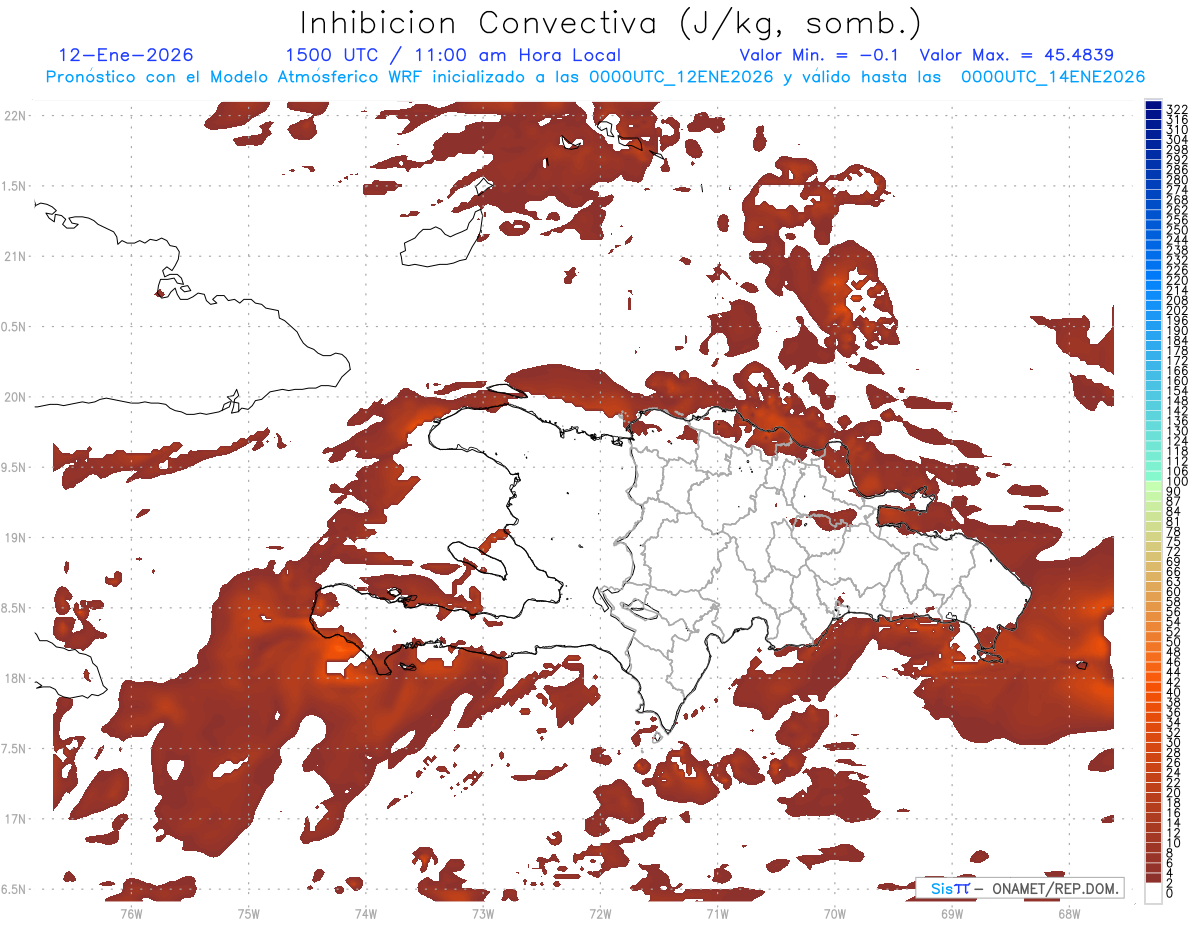This screenshot has width=1200, height=927.
Task: Click the 70W longitude label
Action: point(834,912)
